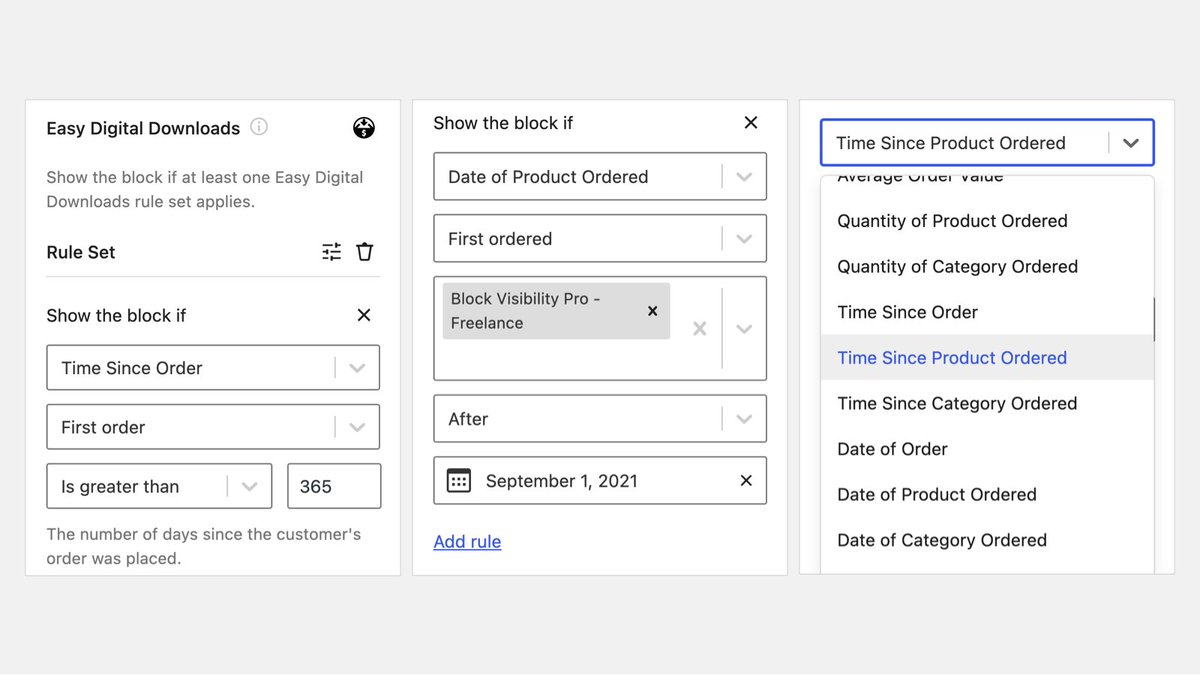Select Time Since Category Ordered option
1200x675 pixels.
tap(987, 404)
